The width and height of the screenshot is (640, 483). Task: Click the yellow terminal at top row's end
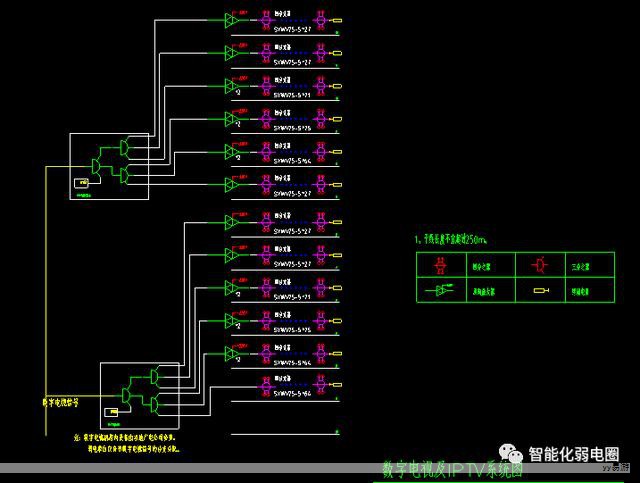tap(337, 20)
